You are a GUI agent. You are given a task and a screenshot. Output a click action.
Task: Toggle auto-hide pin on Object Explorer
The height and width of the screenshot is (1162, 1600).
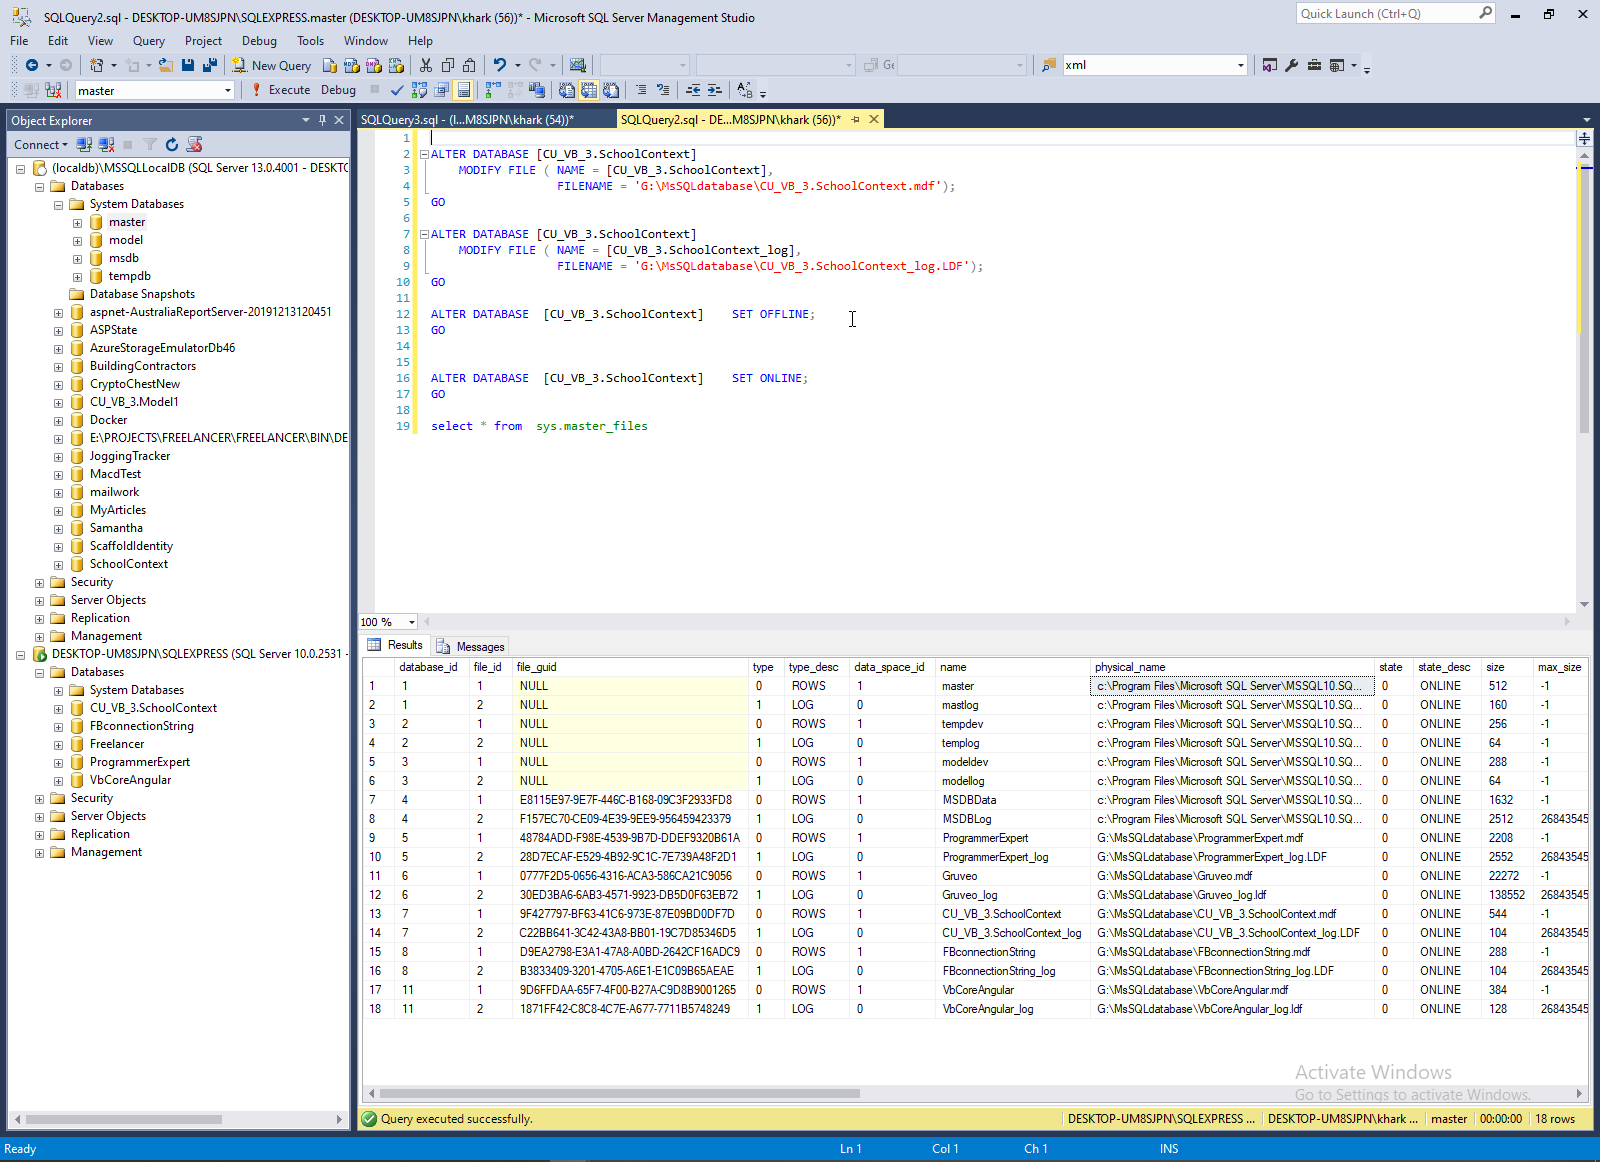[322, 120]
